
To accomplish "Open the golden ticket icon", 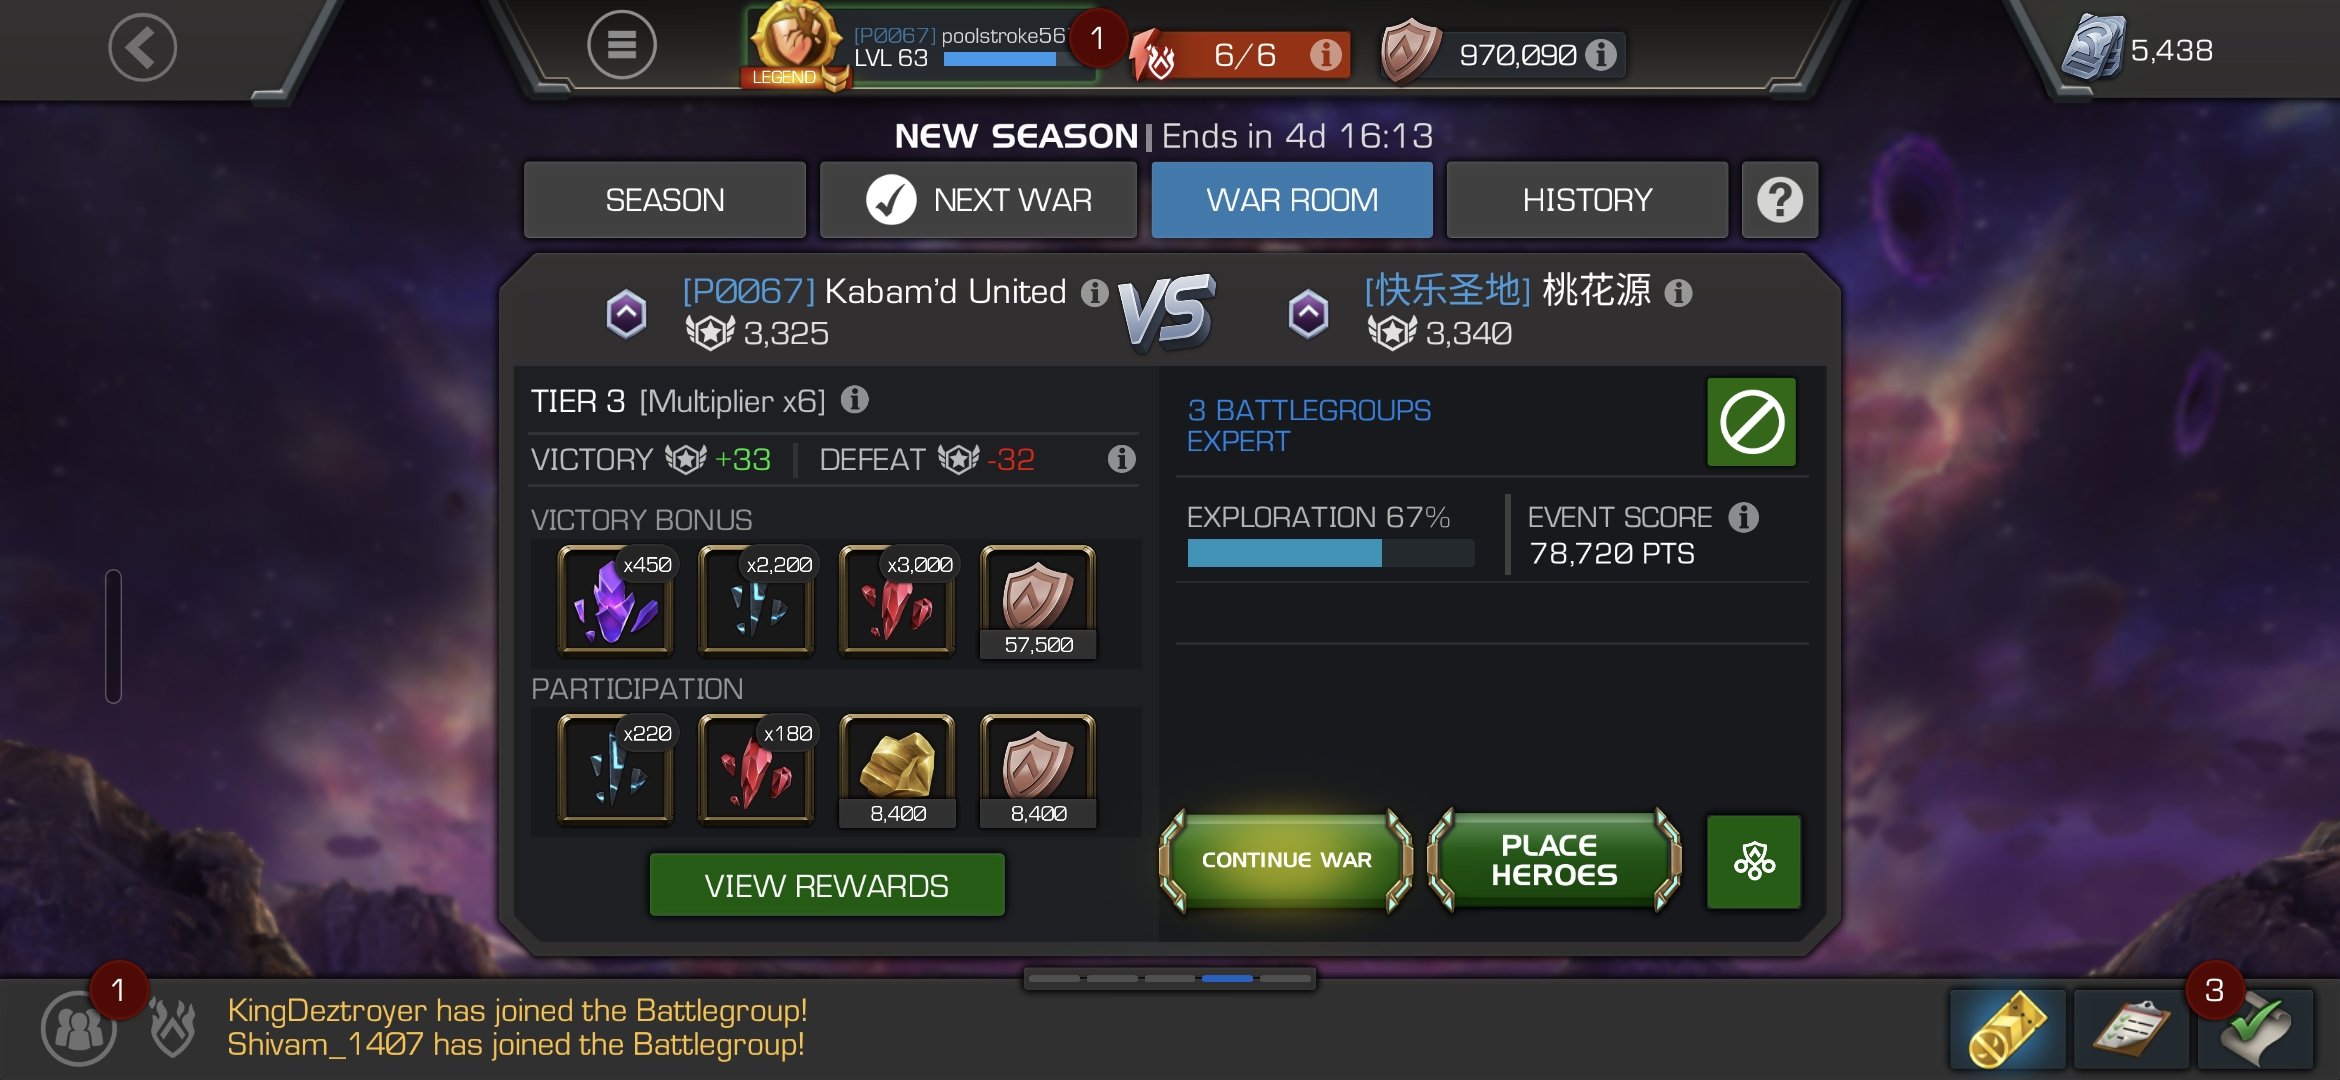I will point(2007,1029).
